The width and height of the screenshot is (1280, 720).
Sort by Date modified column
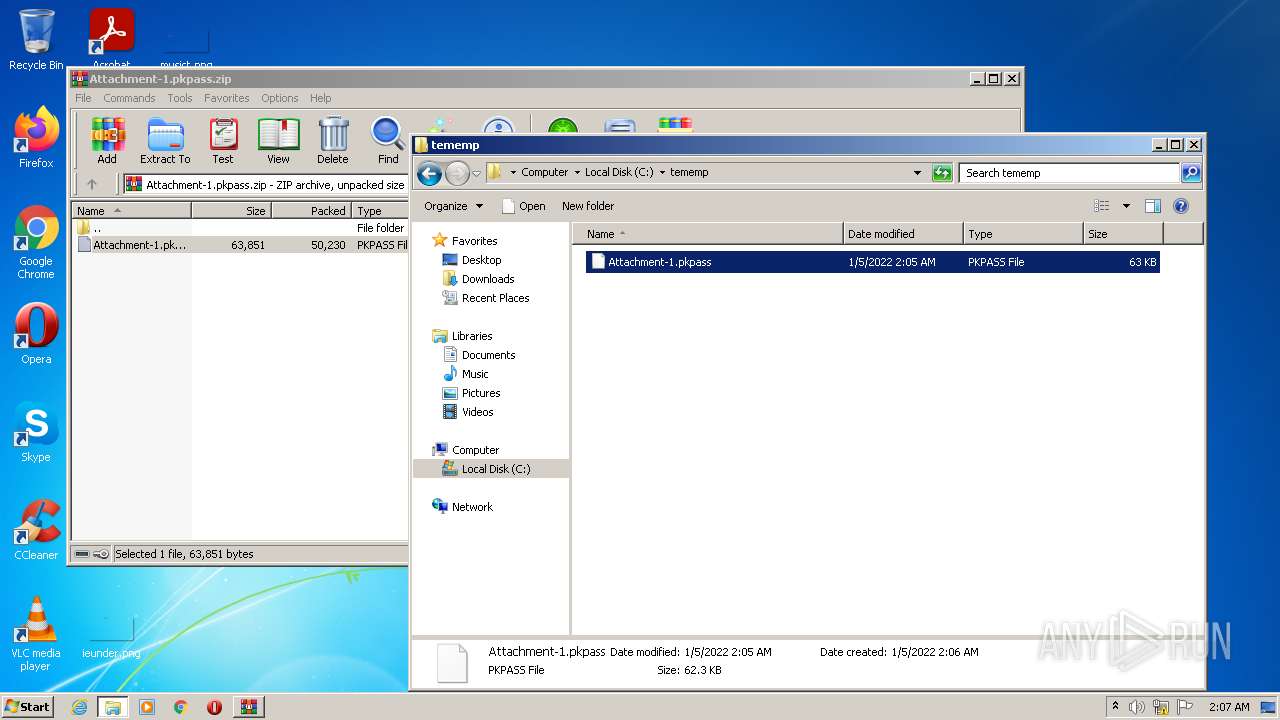tap(903, 234)
